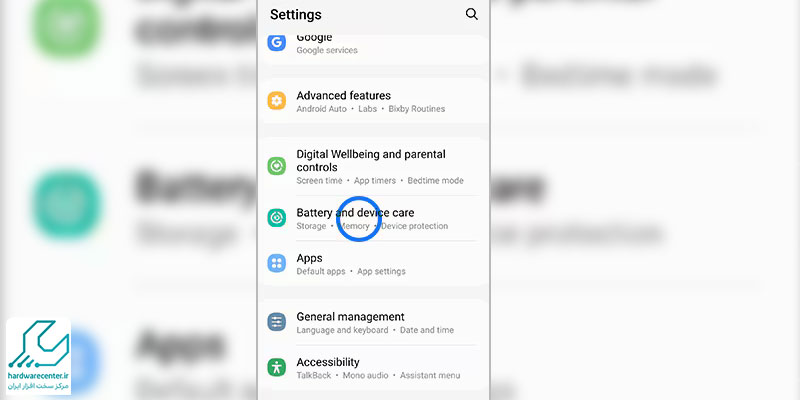
Task: Tap the blue Apps four-dot icon
Action: click(277, 263)
